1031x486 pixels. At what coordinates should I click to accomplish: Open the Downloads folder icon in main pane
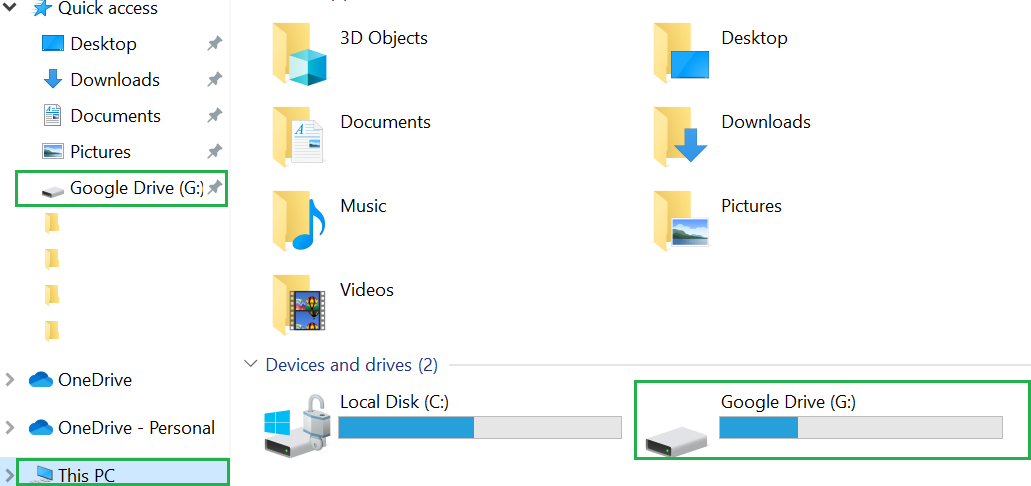[680, 137]
